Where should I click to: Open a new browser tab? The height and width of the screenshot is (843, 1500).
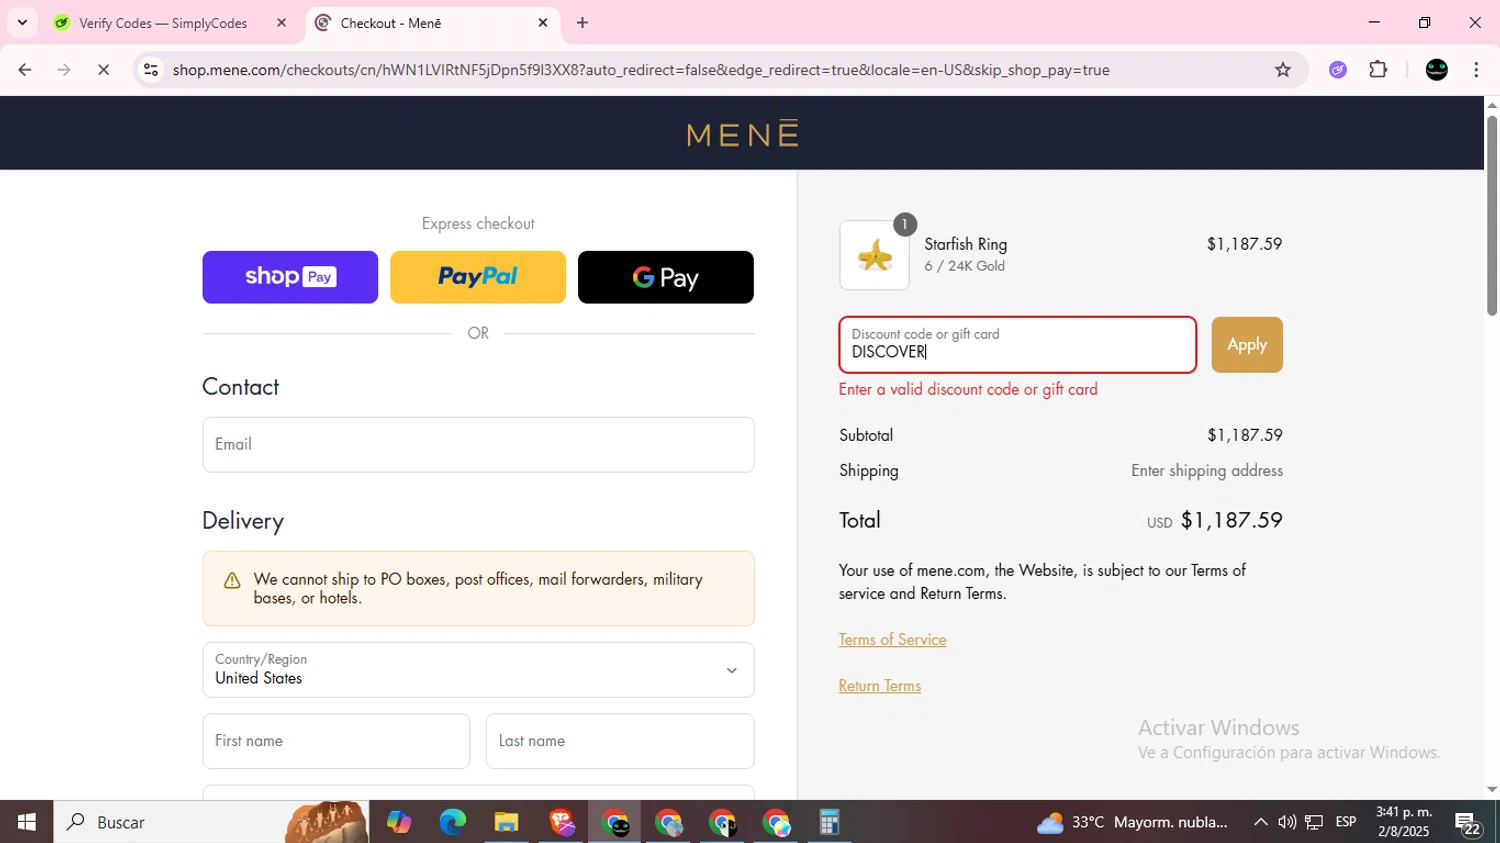(583, 23)
